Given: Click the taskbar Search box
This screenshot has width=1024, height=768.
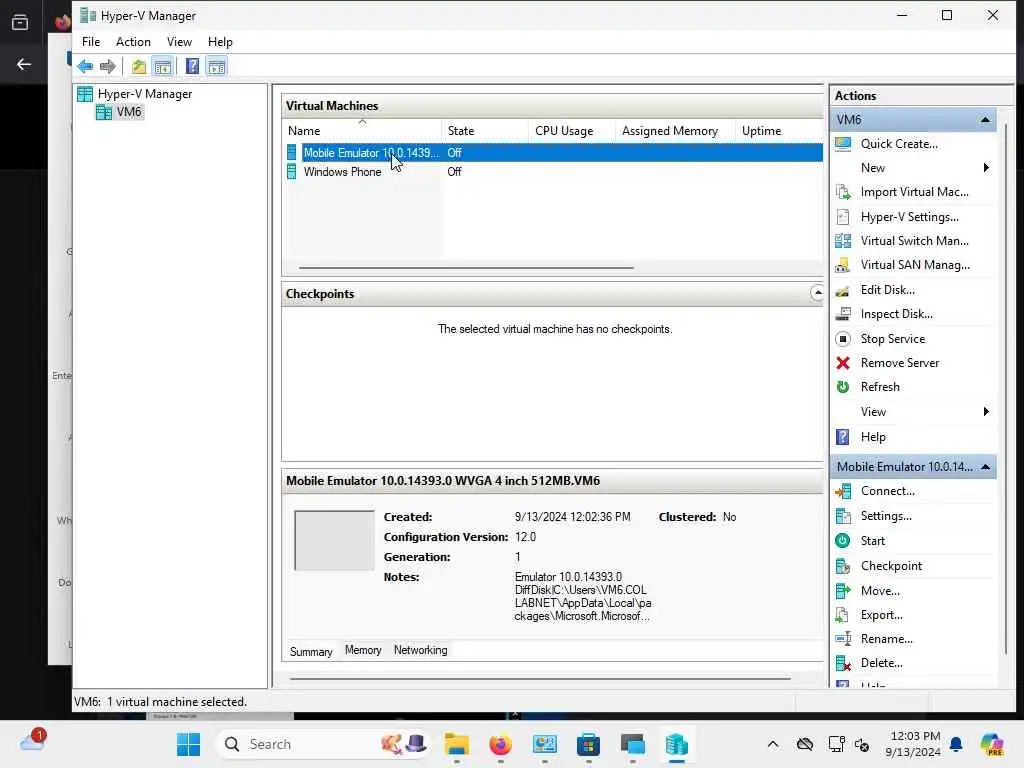Looking at the screenshot, I should (x=323, y=744).
